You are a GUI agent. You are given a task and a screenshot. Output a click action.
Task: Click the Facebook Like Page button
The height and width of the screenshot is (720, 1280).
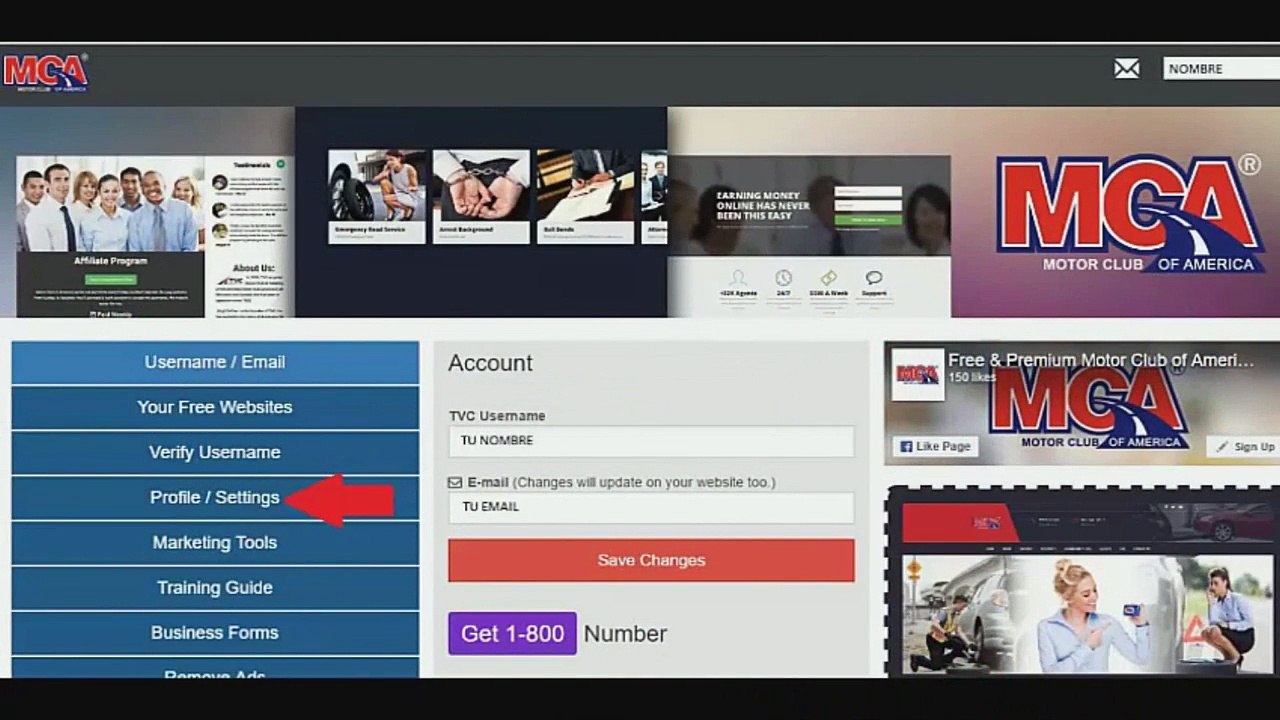pos(935,446)
